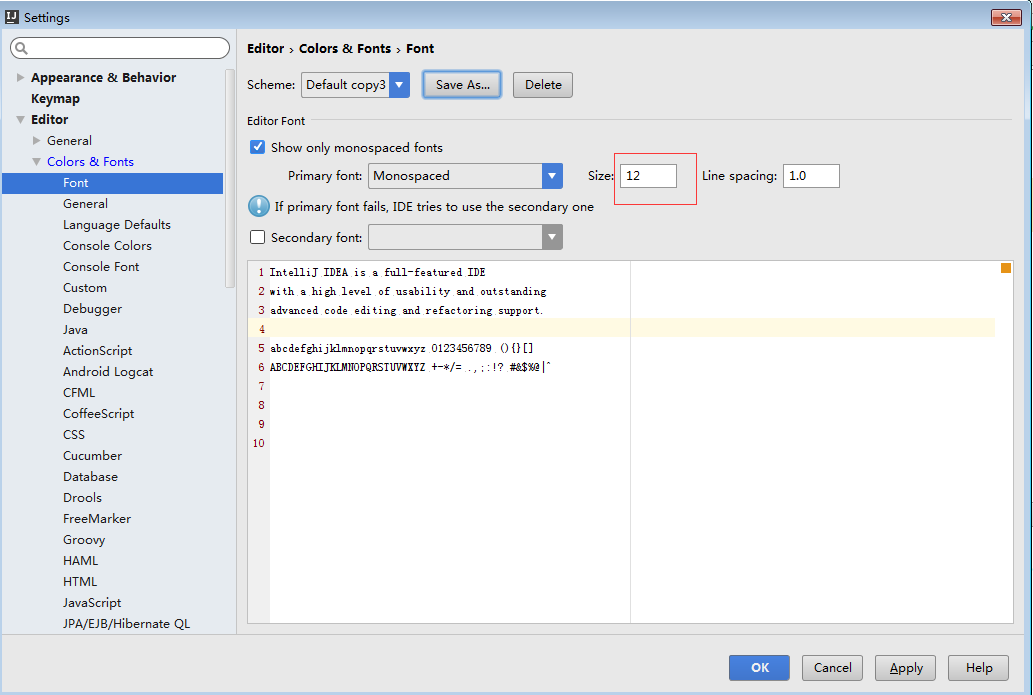Screen dimensions: 1033x695
Task: Select CoffeeScript color settings
Action: [99, 414]
